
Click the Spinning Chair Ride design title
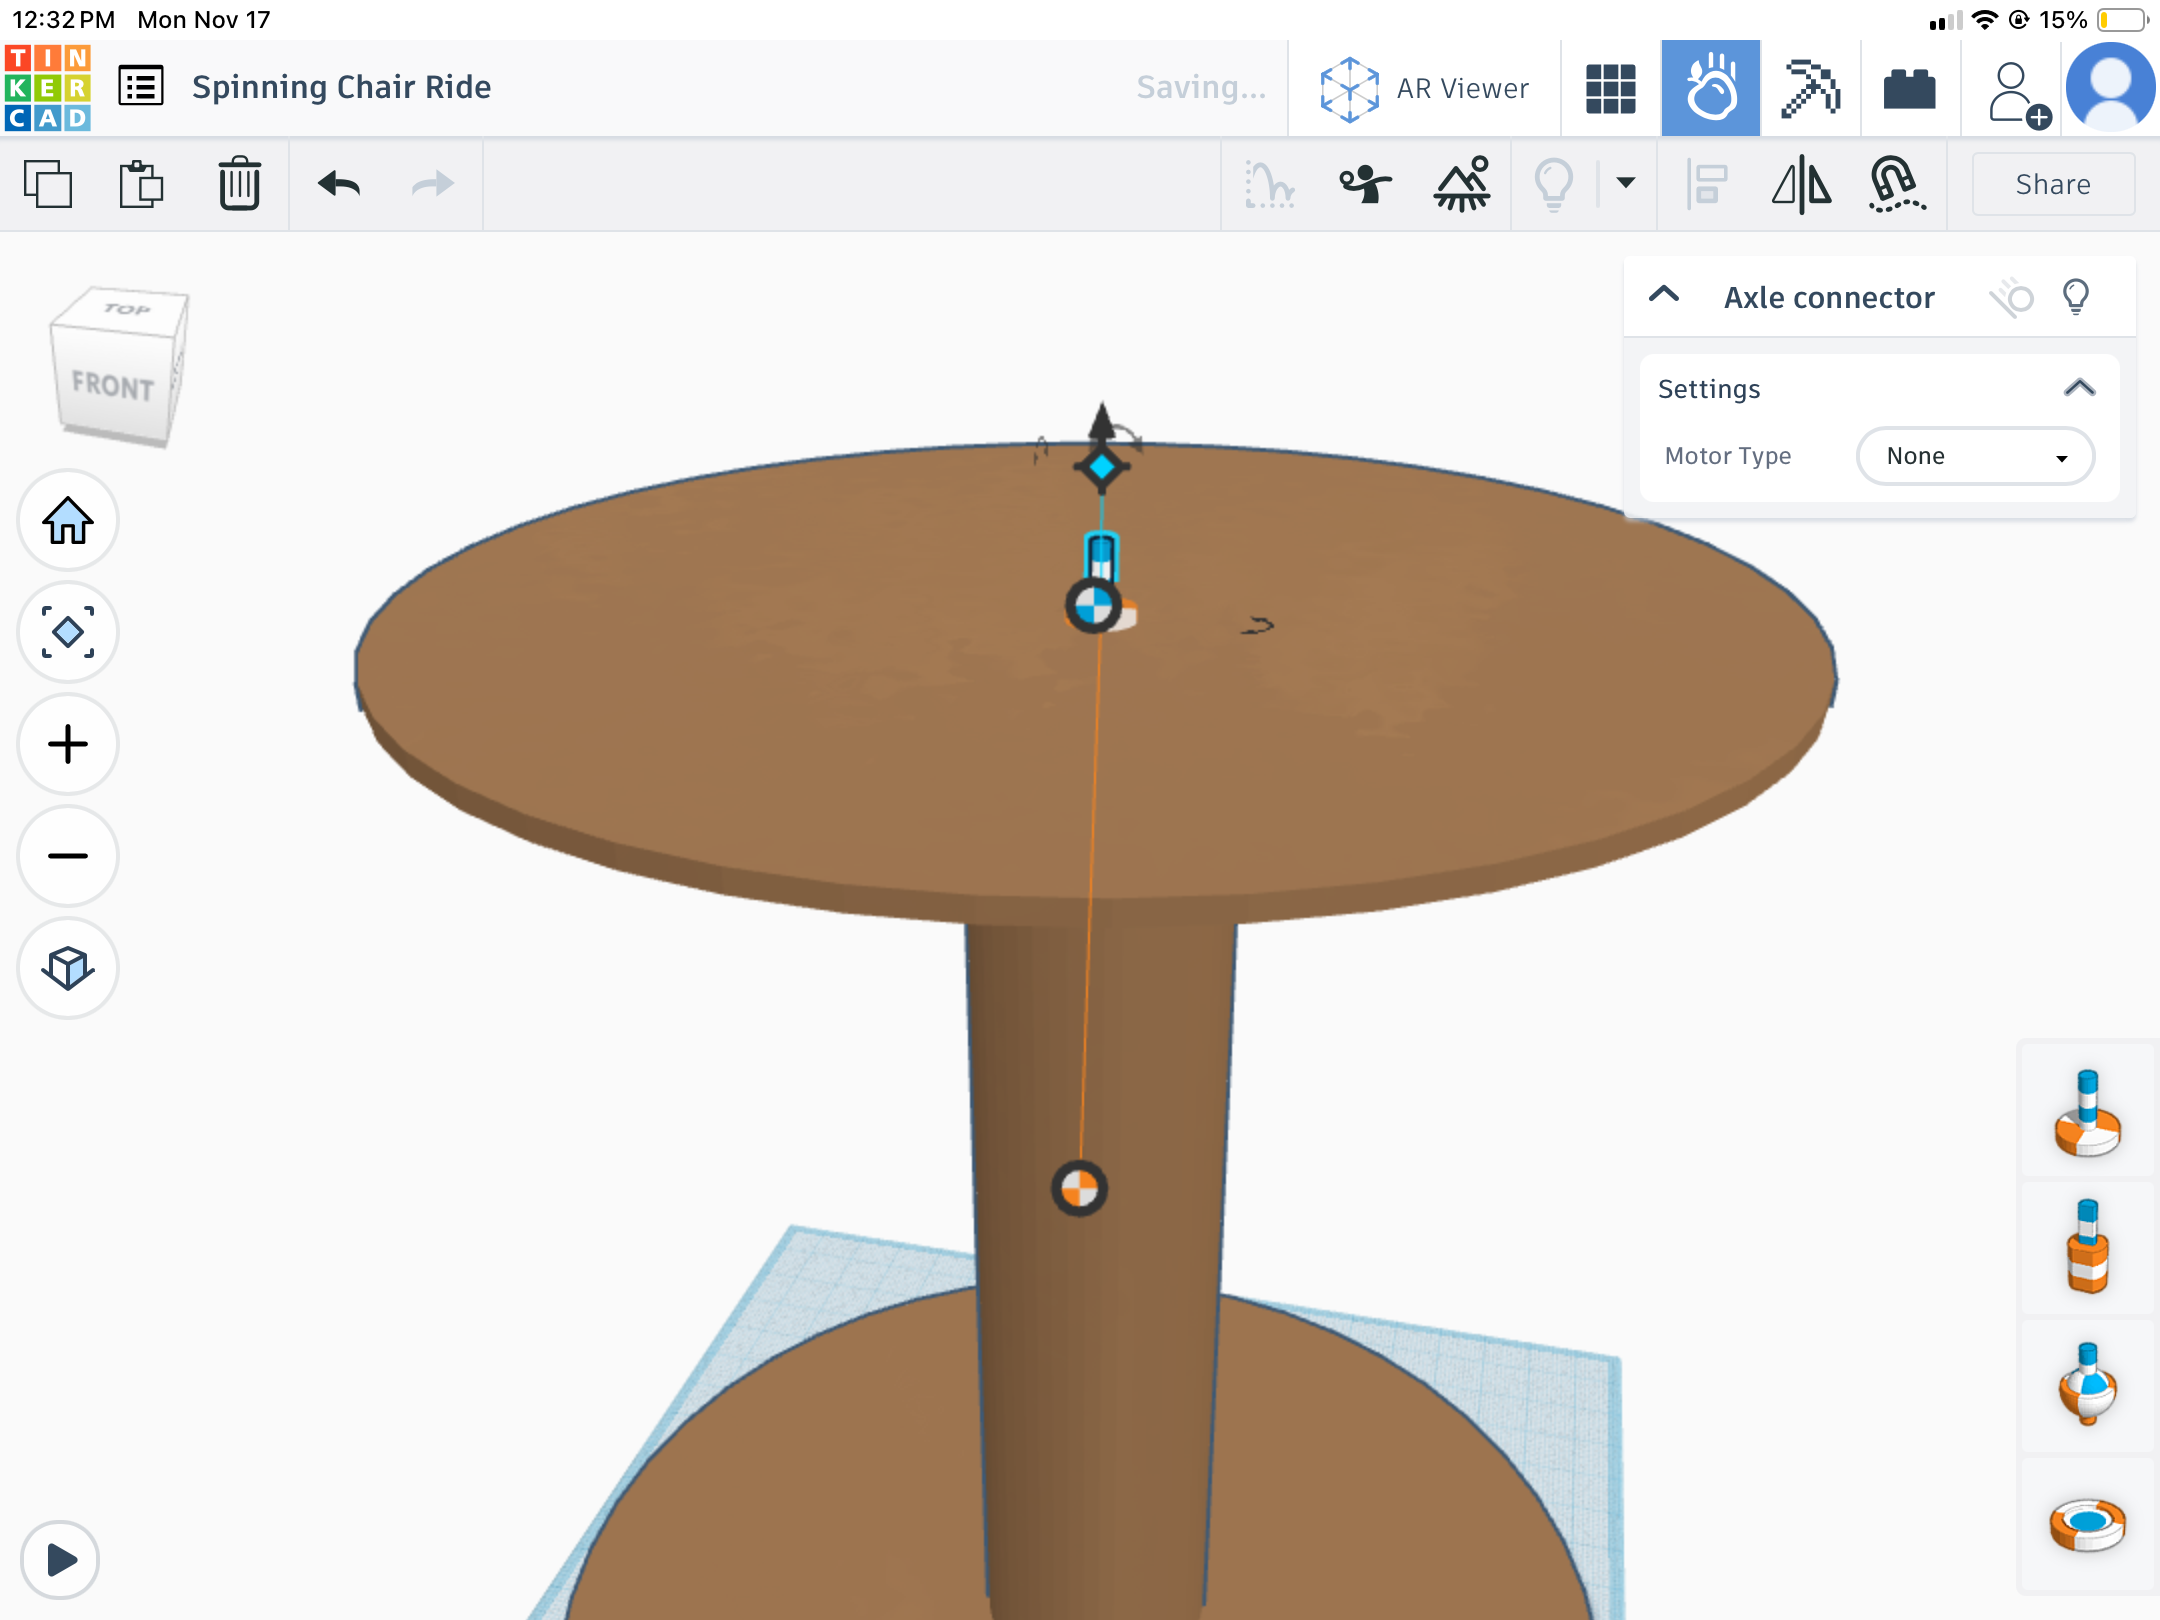(341, 87)
